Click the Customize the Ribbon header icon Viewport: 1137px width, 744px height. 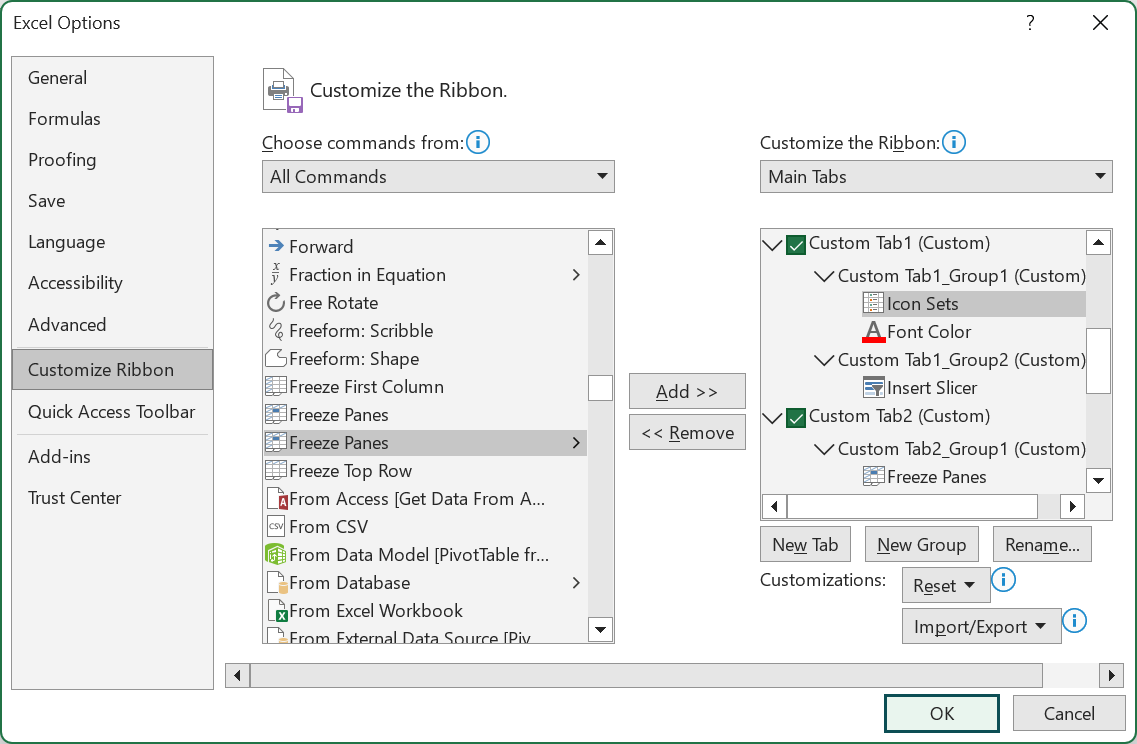283,91
